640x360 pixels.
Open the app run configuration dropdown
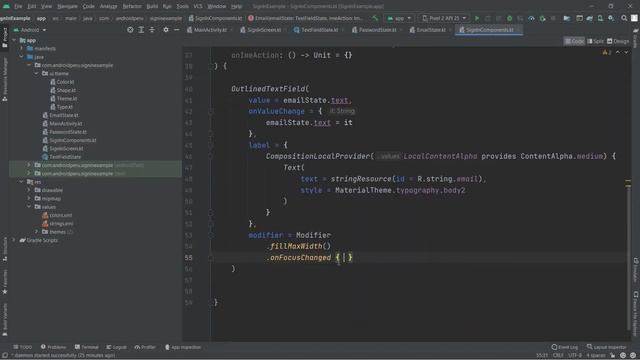click(x=399, y=18)
